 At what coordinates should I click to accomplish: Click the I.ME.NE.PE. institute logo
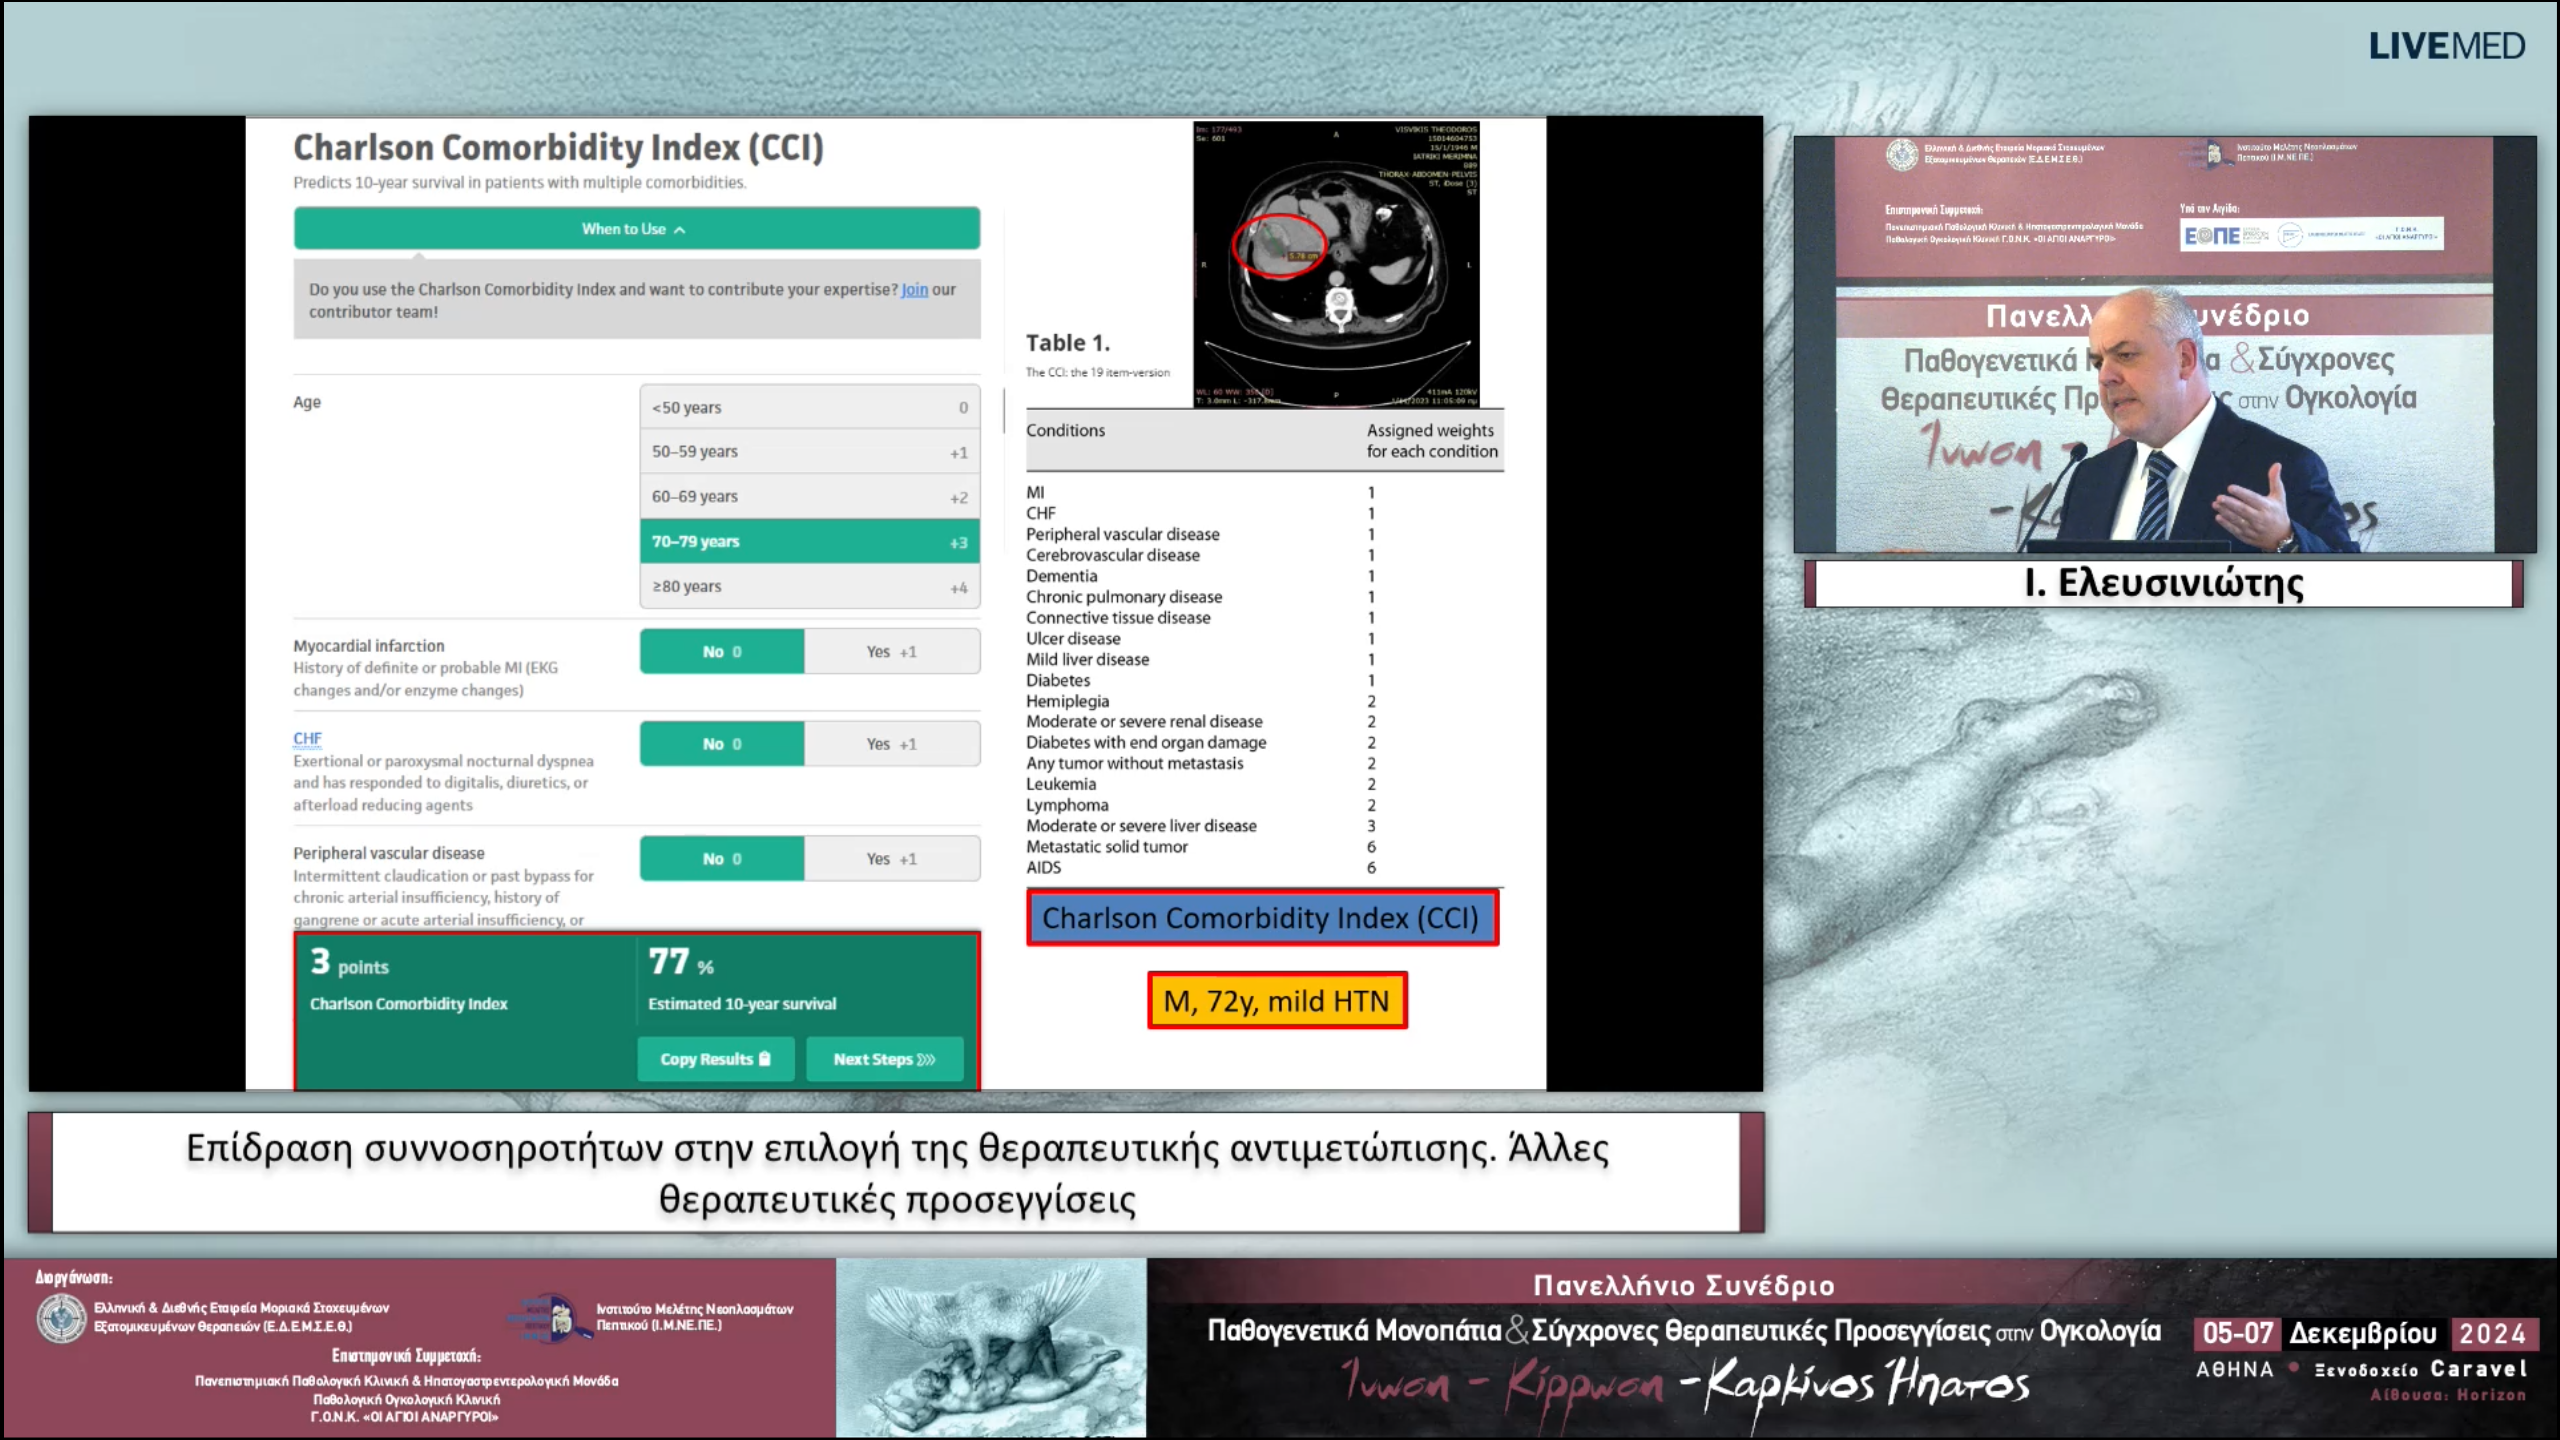tap(550, 1318)
